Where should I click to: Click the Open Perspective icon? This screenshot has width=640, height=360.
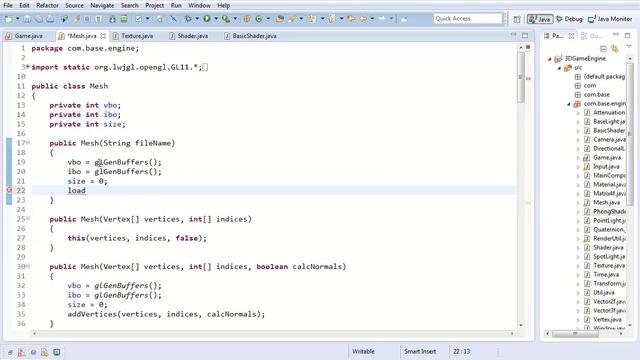click(x=517, y=19)
